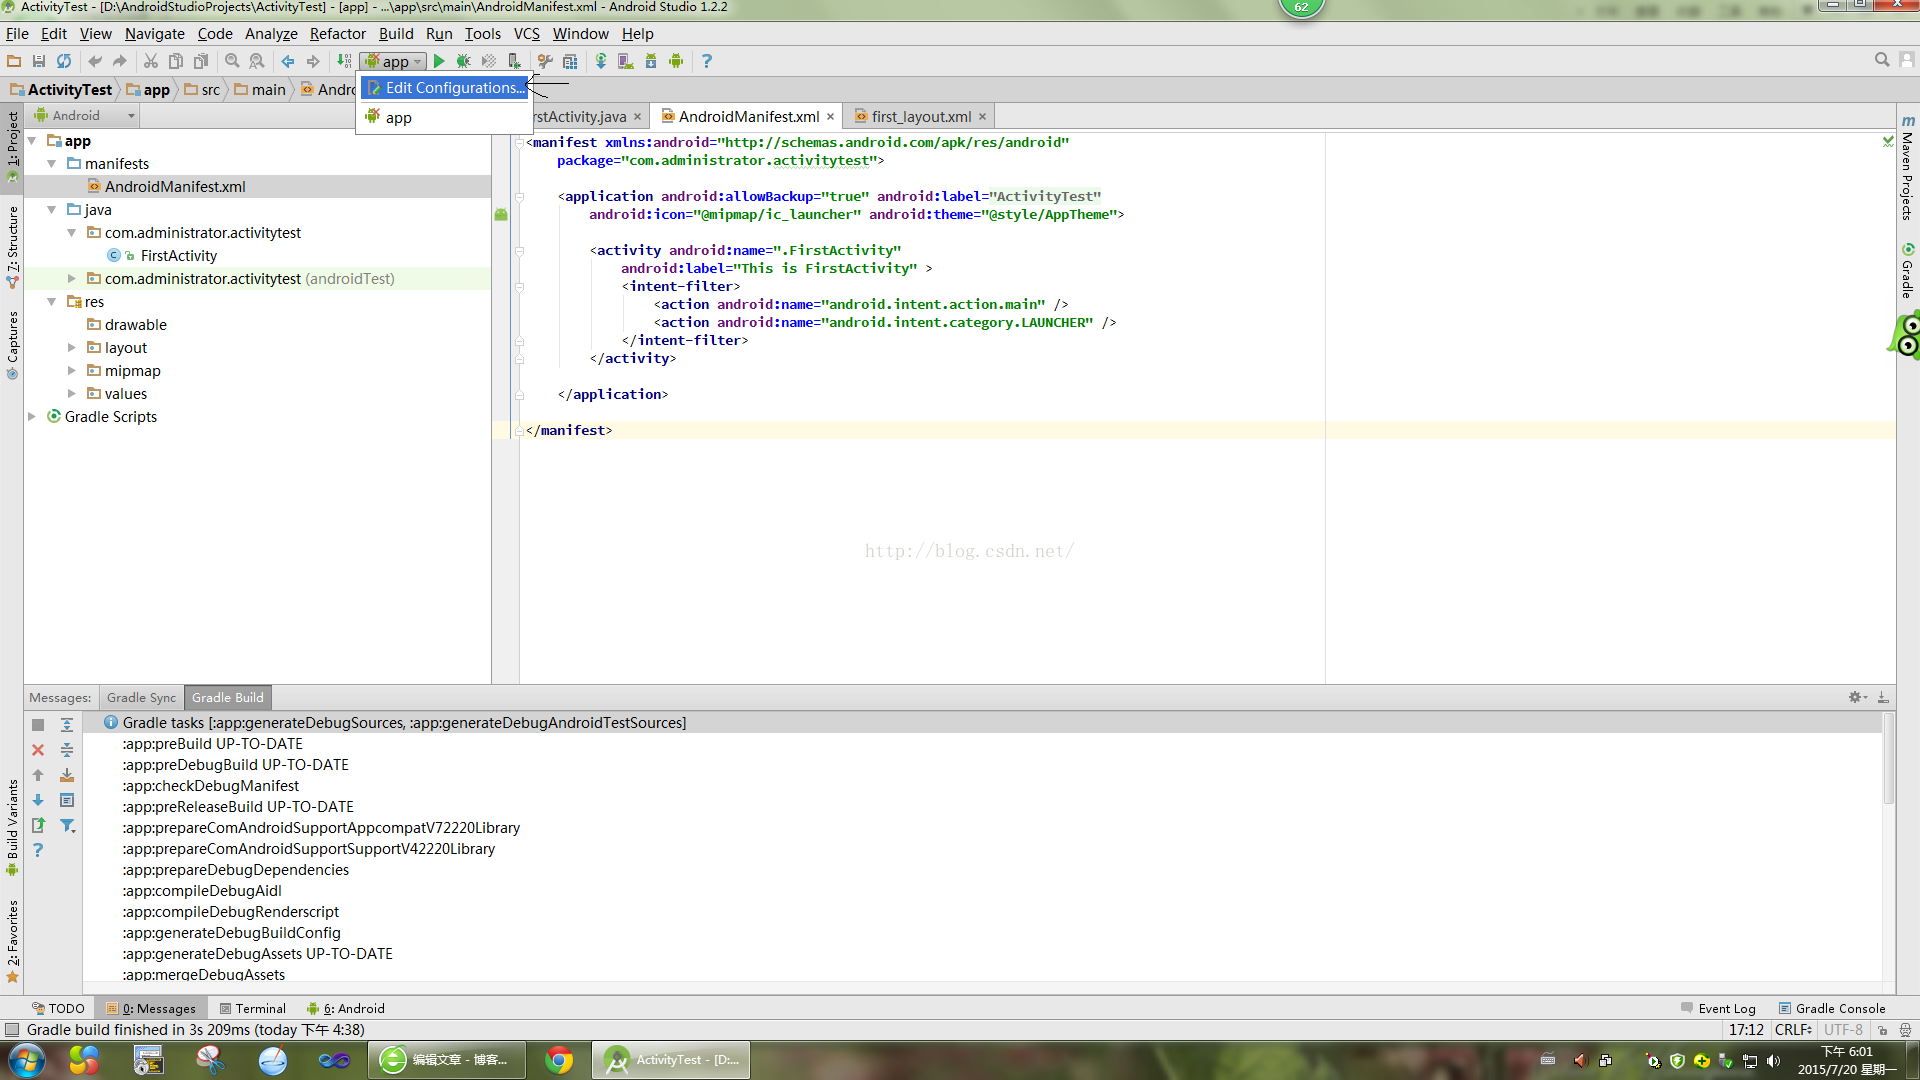Collapse the manifests folder node
Image resolution: width=1920 pixels, height=1080 pixels.
[52, 164]
